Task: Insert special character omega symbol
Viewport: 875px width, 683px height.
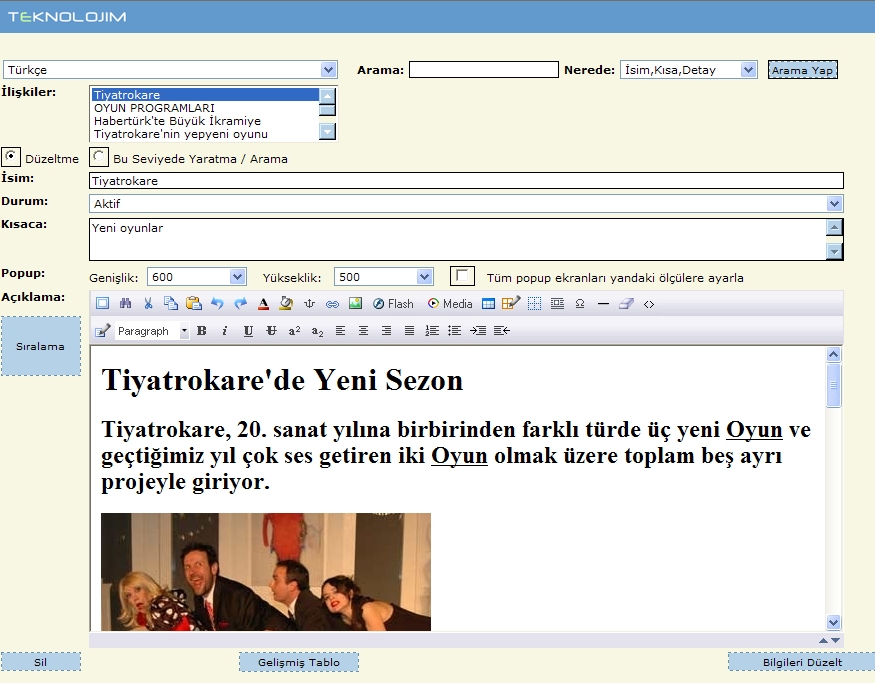Action: [x=580, y=304]
